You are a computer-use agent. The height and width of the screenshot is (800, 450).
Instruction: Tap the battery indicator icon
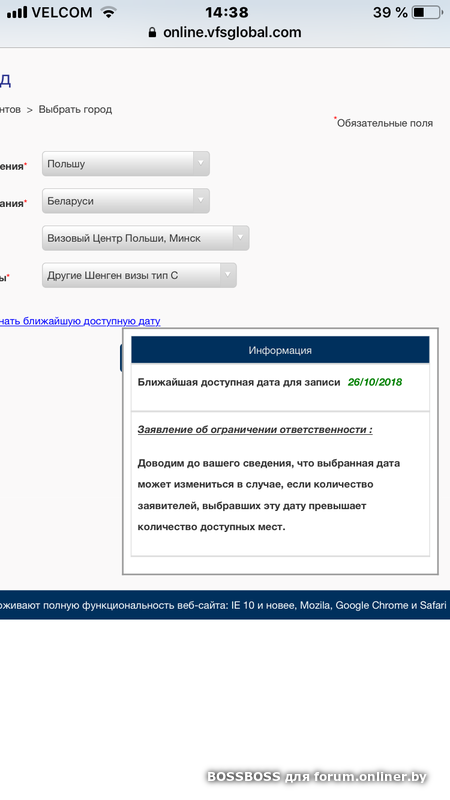pyautogui.click(x=428, y=12)
